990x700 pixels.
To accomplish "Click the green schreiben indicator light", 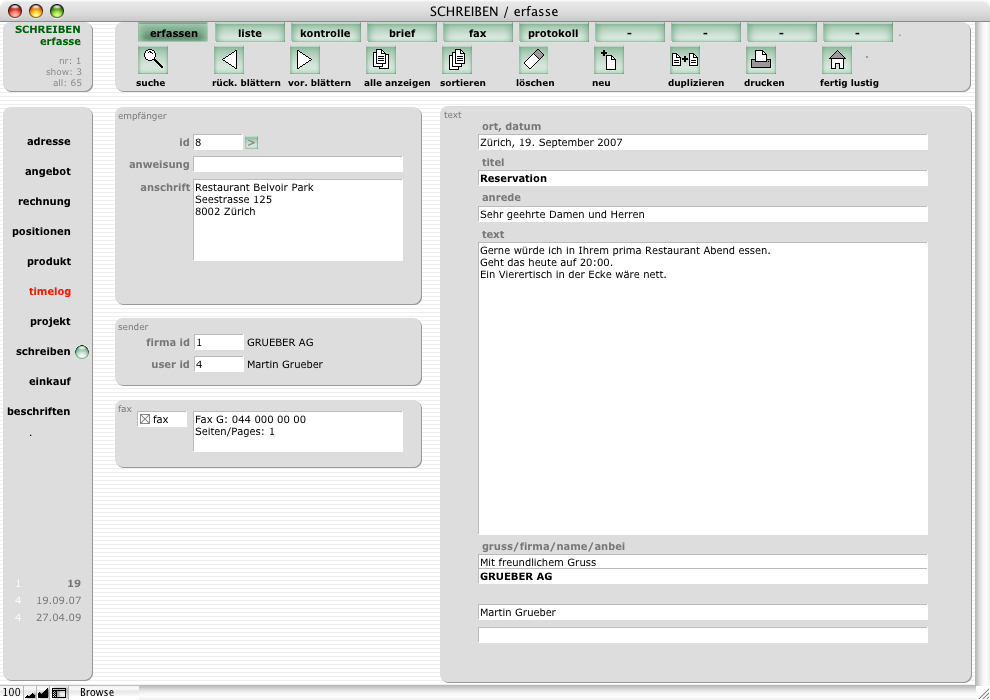I will [x=82, y=352].
